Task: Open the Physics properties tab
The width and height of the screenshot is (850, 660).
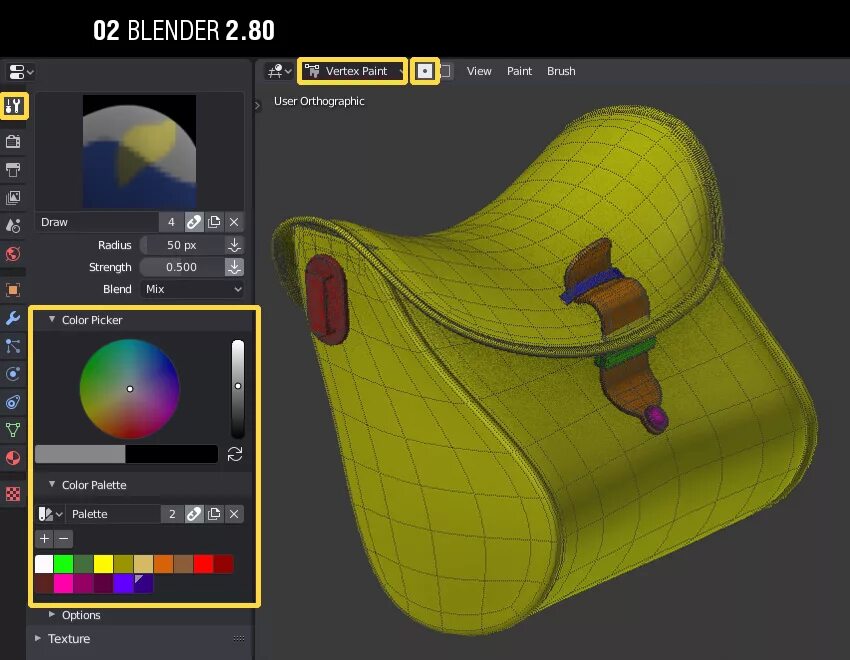Action: [x=13, y=374]
